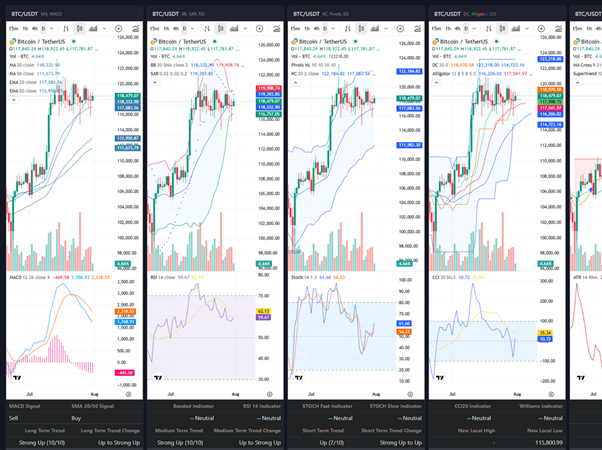The width and height of the screenshot is (602, 450).
Task: Switch MA, MACD chart to 1h interval
Action: pyautogui.click(x=25, y=28)
